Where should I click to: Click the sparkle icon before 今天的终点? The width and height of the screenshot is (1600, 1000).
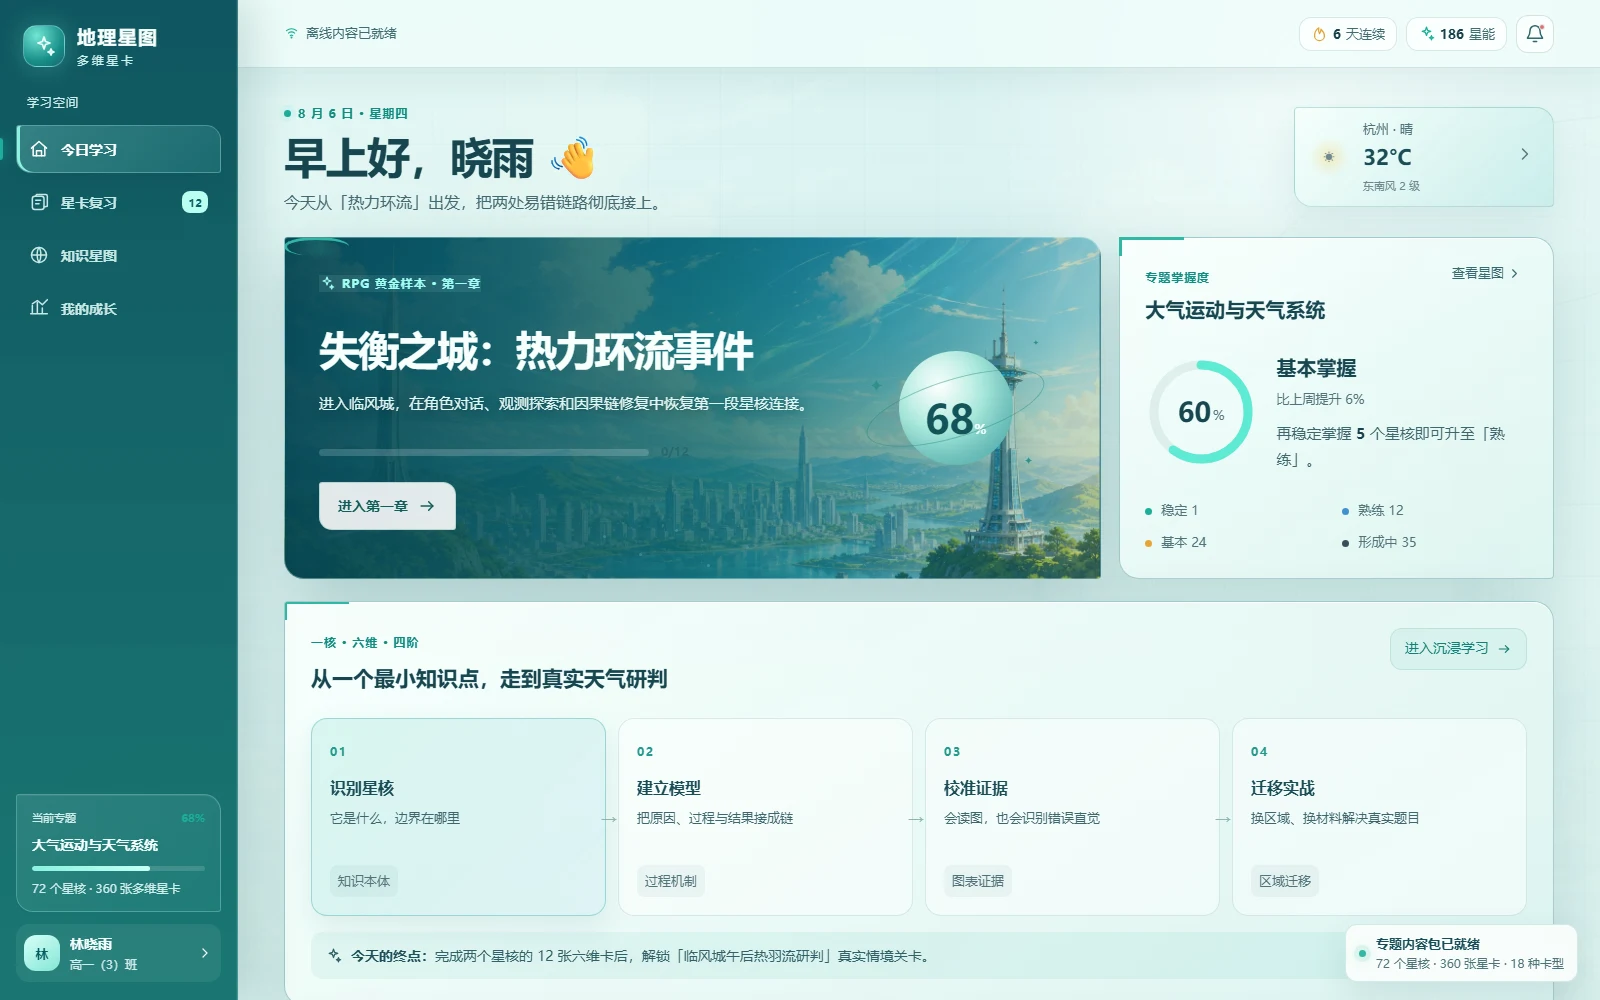(335, 956)
